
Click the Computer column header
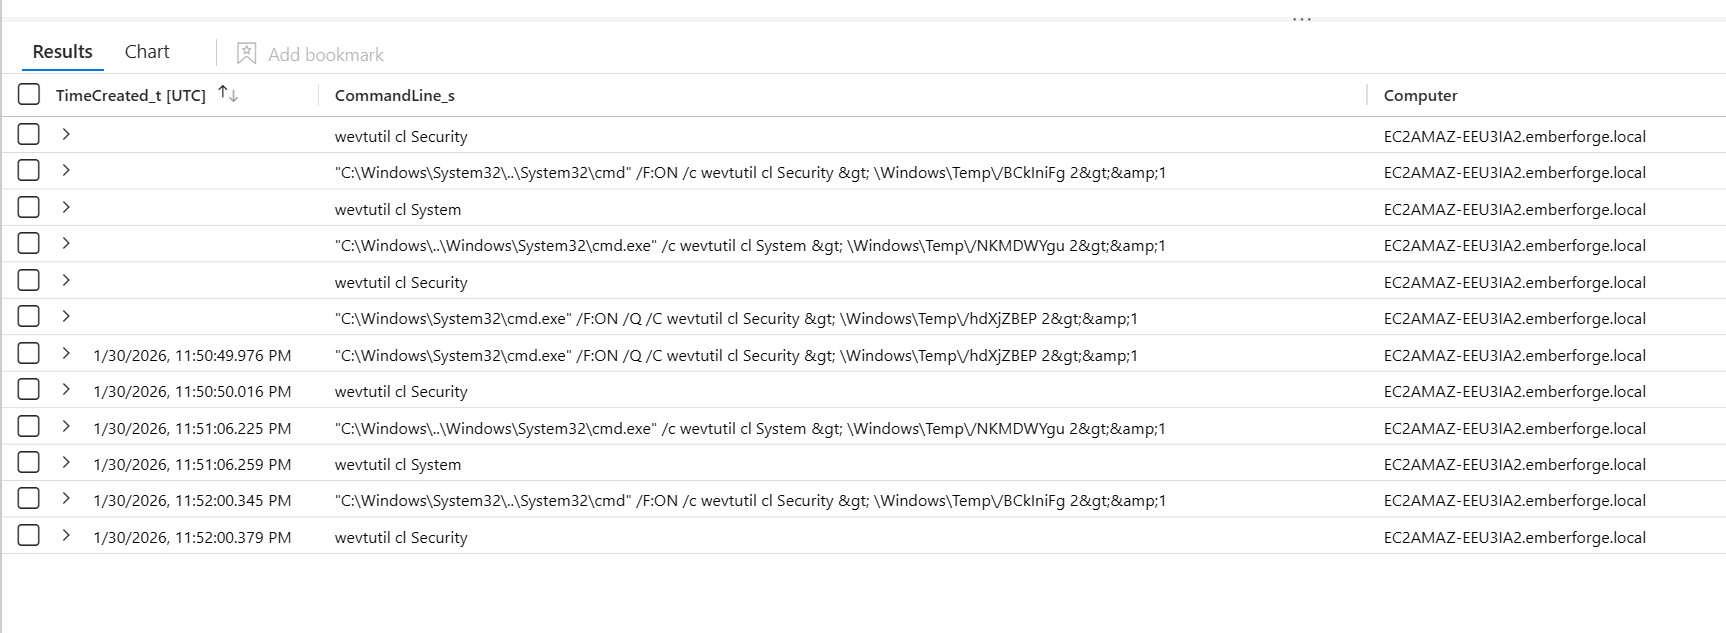click(1420, 96)
